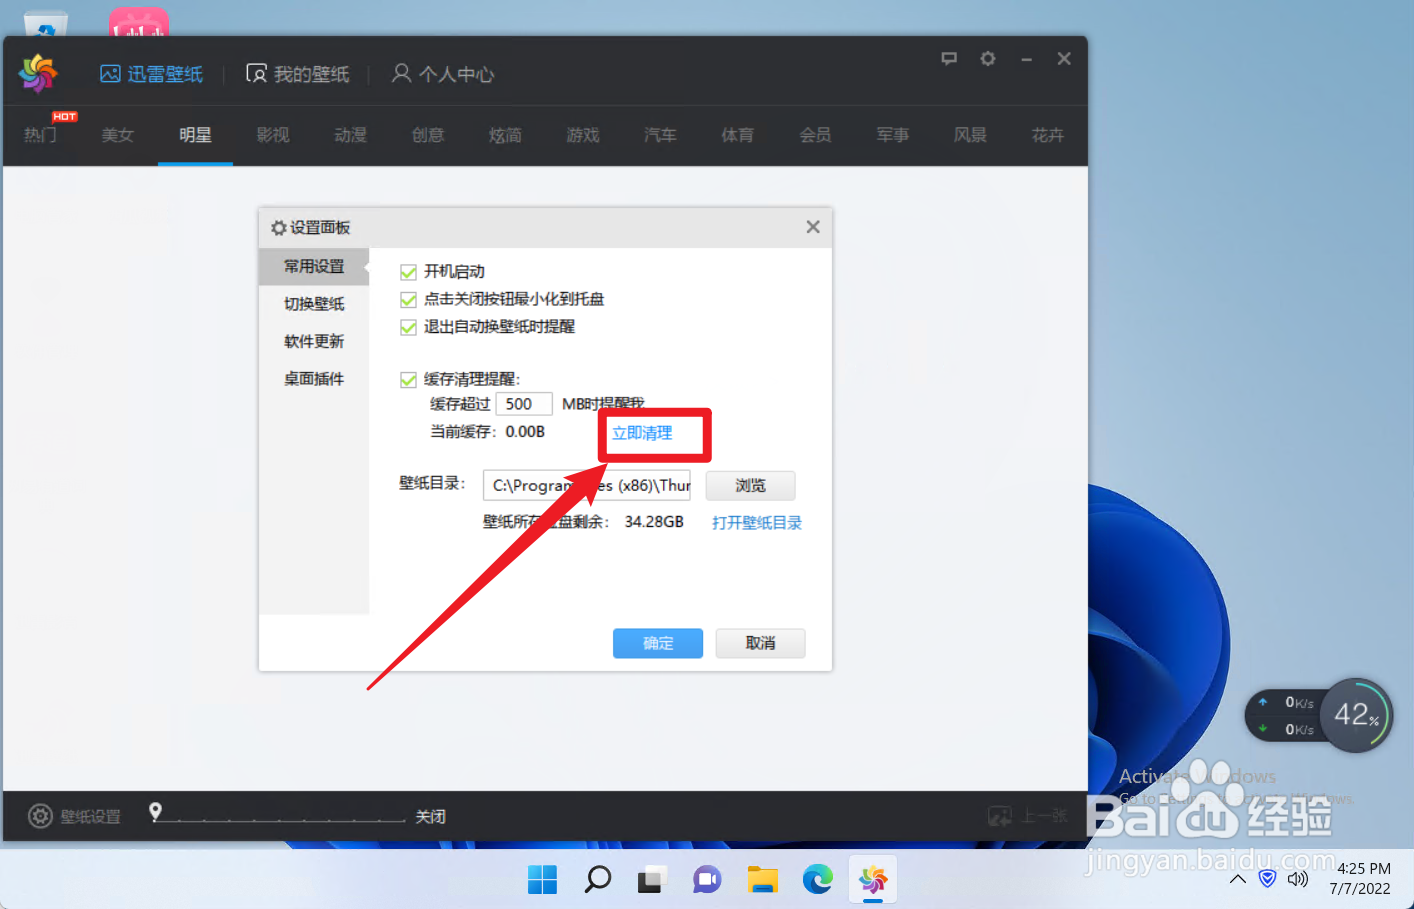Select the 风景 category
The height and width of the screenshot is (909, 1414).
pyautogui.click(x=970, y=135)
